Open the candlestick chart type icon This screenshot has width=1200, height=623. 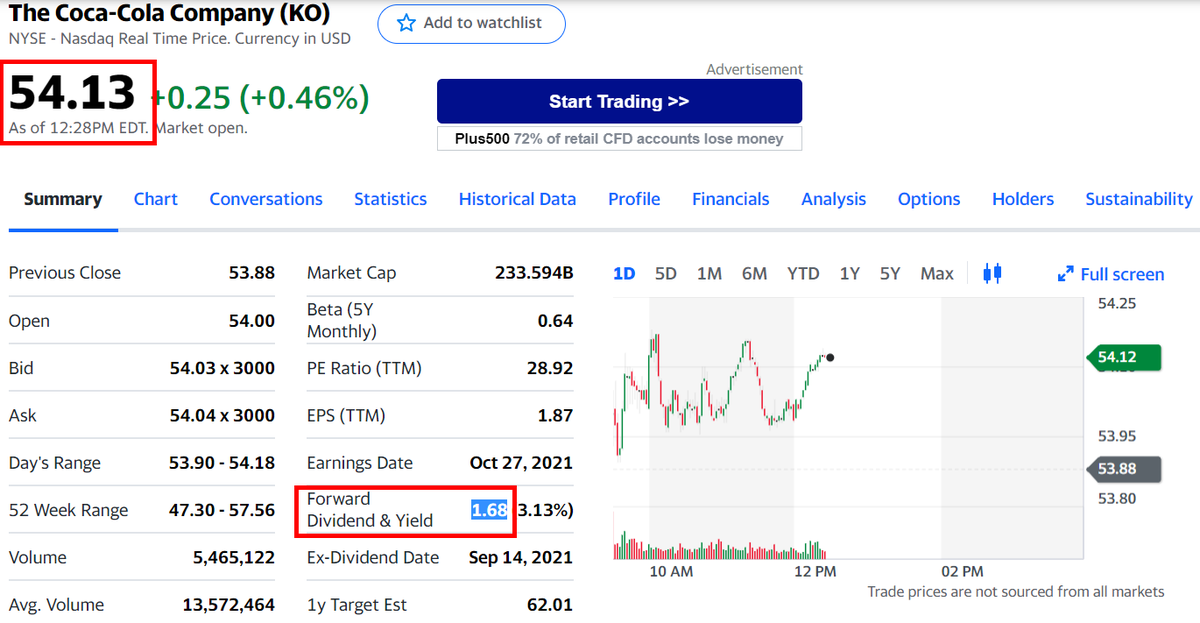point(992,273)
